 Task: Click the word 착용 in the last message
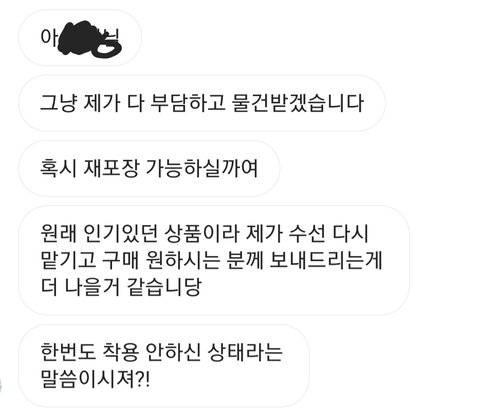pos(121,352)
